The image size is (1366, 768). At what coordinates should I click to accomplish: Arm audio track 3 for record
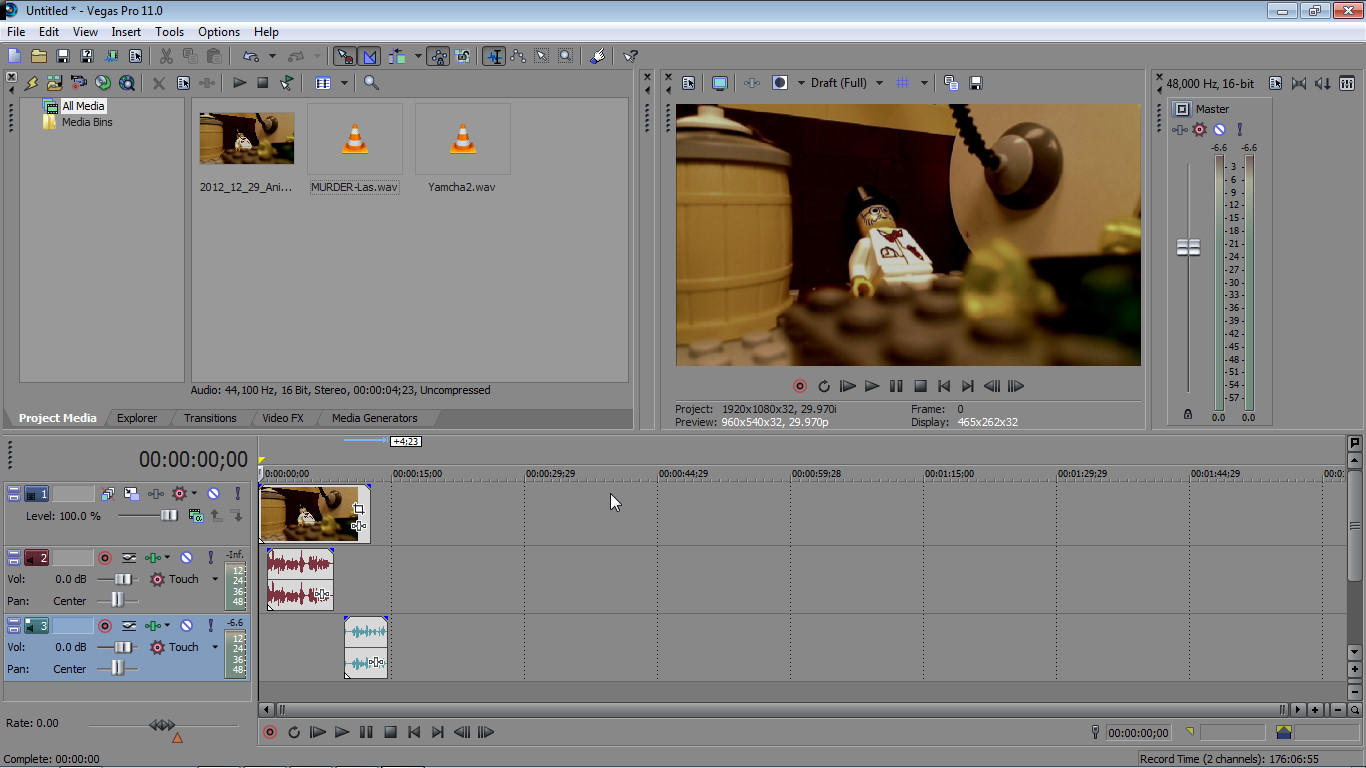click(104, 626)
